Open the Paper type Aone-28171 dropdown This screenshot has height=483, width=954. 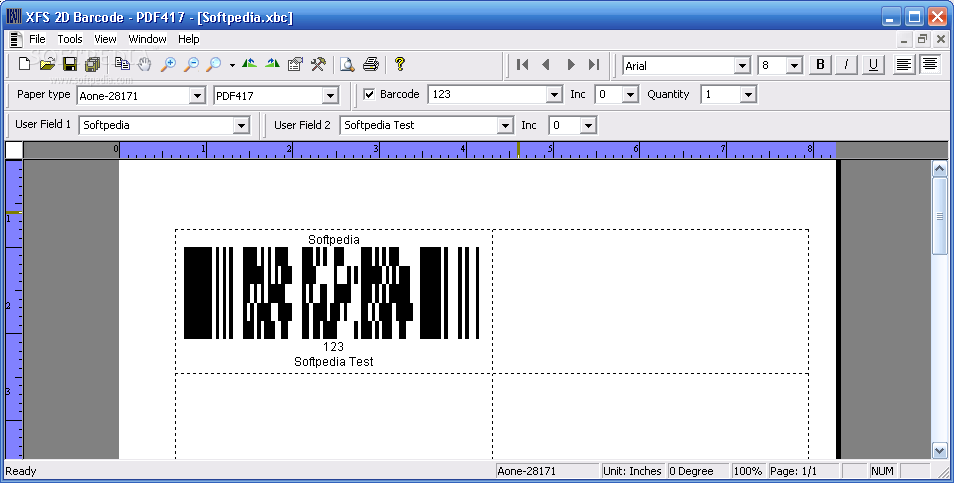(x=197, y=96)
